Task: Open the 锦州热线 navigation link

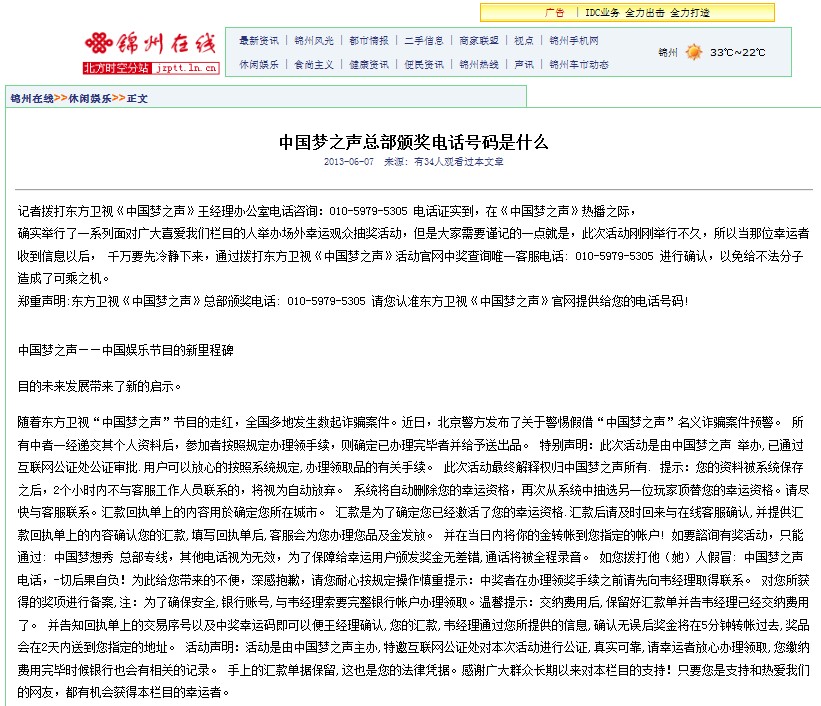Action: pyautogui.click(x=479, y=64)
